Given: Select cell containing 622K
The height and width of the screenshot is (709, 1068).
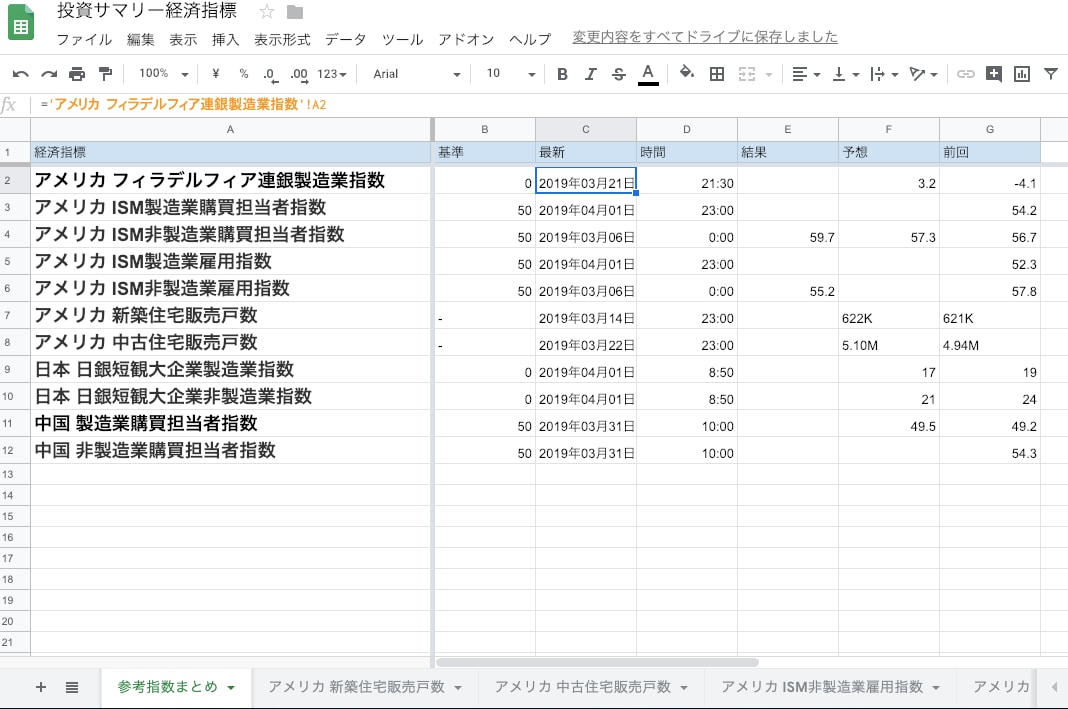Looking at the screenshot, I should click(x=888, y=316).
